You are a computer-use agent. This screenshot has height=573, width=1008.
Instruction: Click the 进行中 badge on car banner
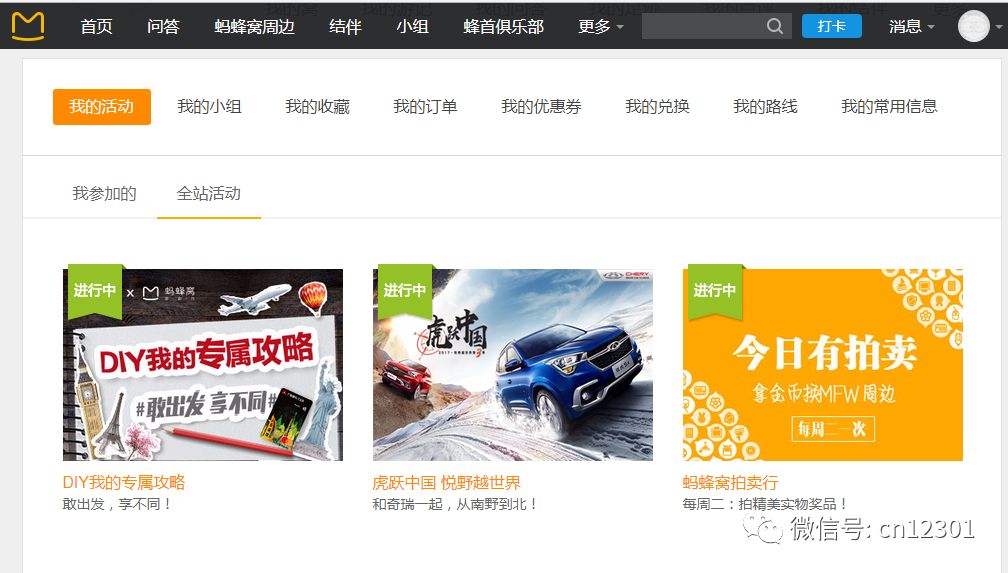click(x=404, y=291)
